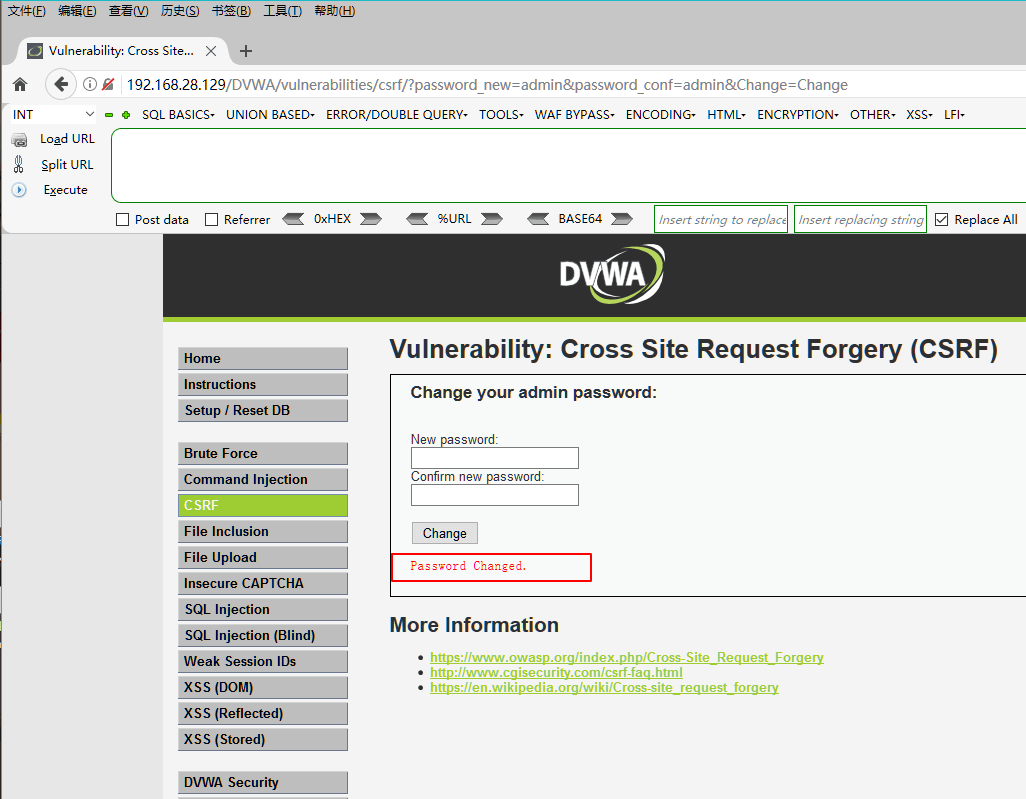
Task: Enable the Post data checkbox
Action: (122, 220)
